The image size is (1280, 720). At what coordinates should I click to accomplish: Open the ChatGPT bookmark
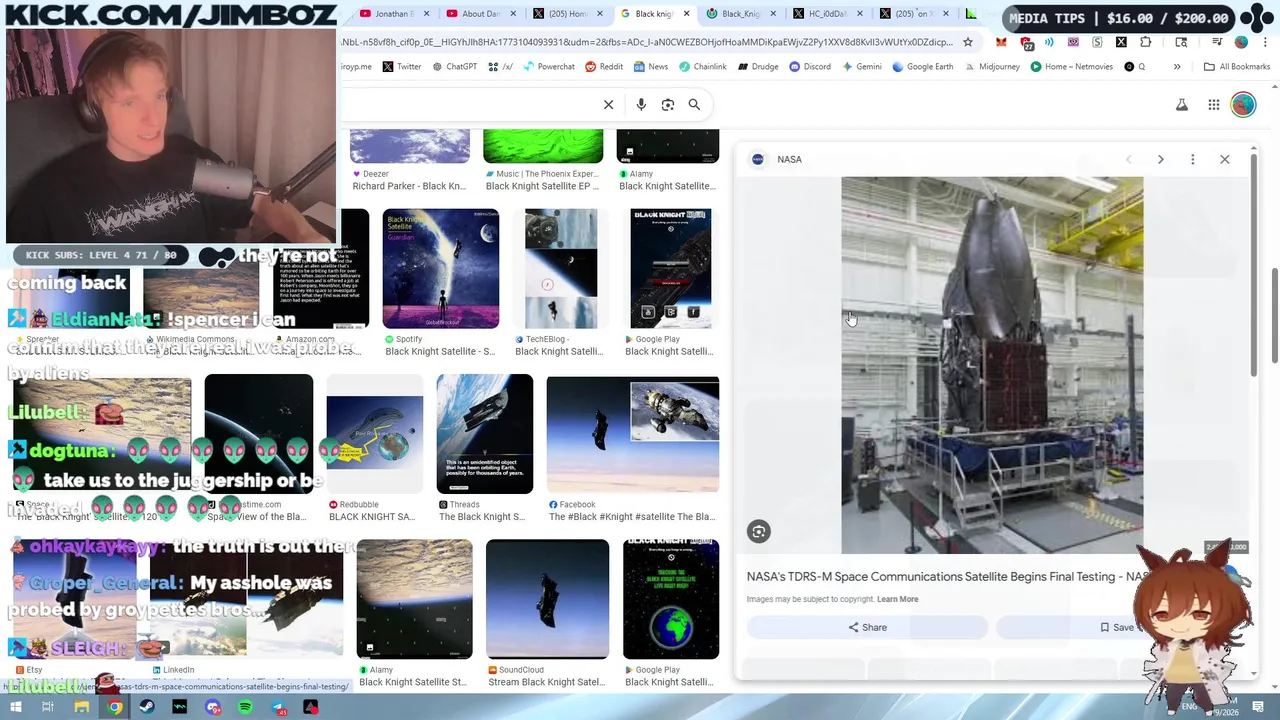tap(455, 67)
